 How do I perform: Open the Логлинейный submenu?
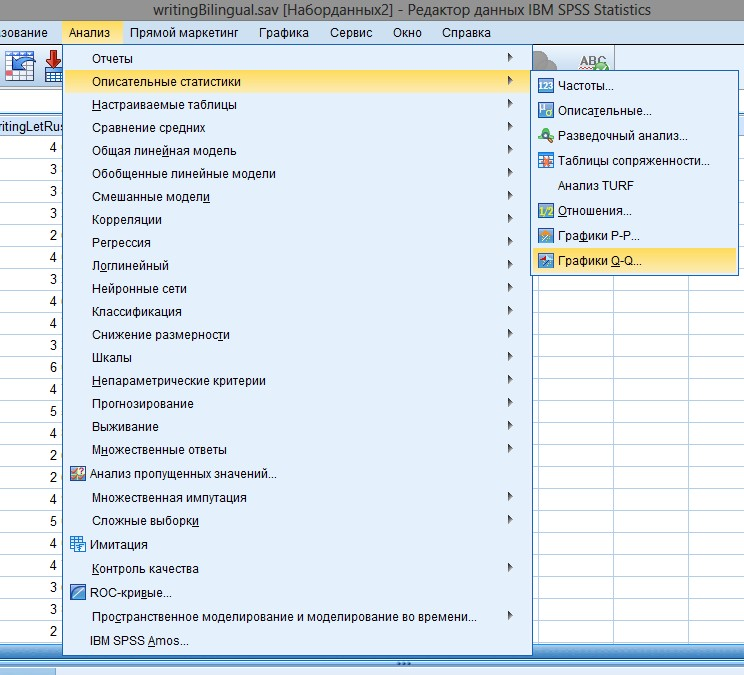[x=297, y=266]
